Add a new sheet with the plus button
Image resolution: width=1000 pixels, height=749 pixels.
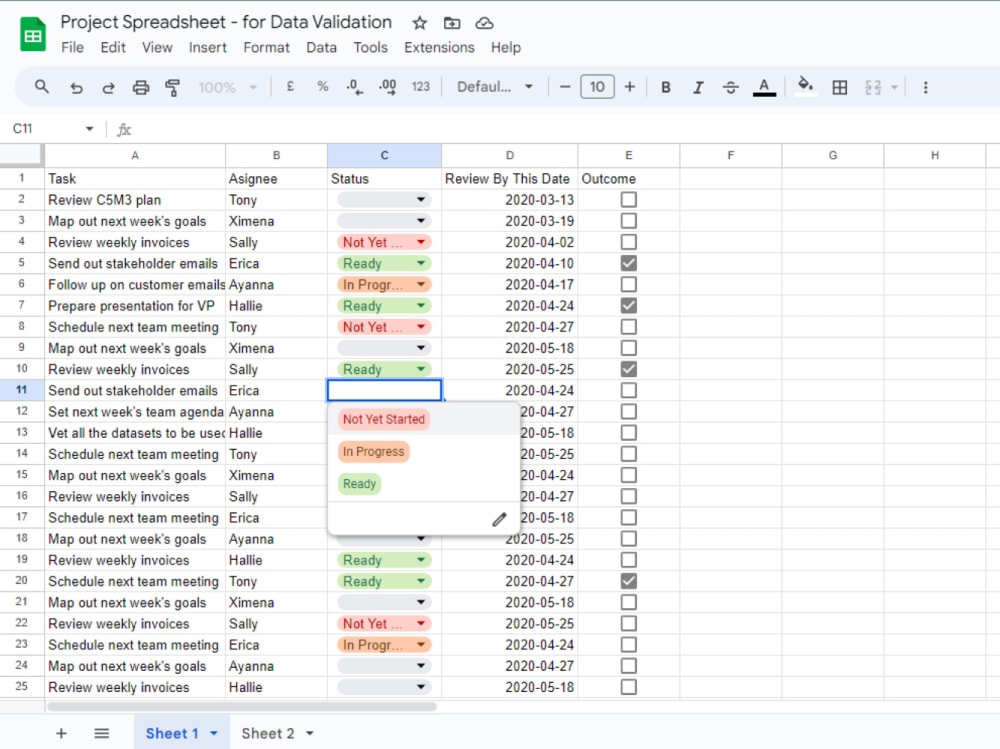(61, 733)
